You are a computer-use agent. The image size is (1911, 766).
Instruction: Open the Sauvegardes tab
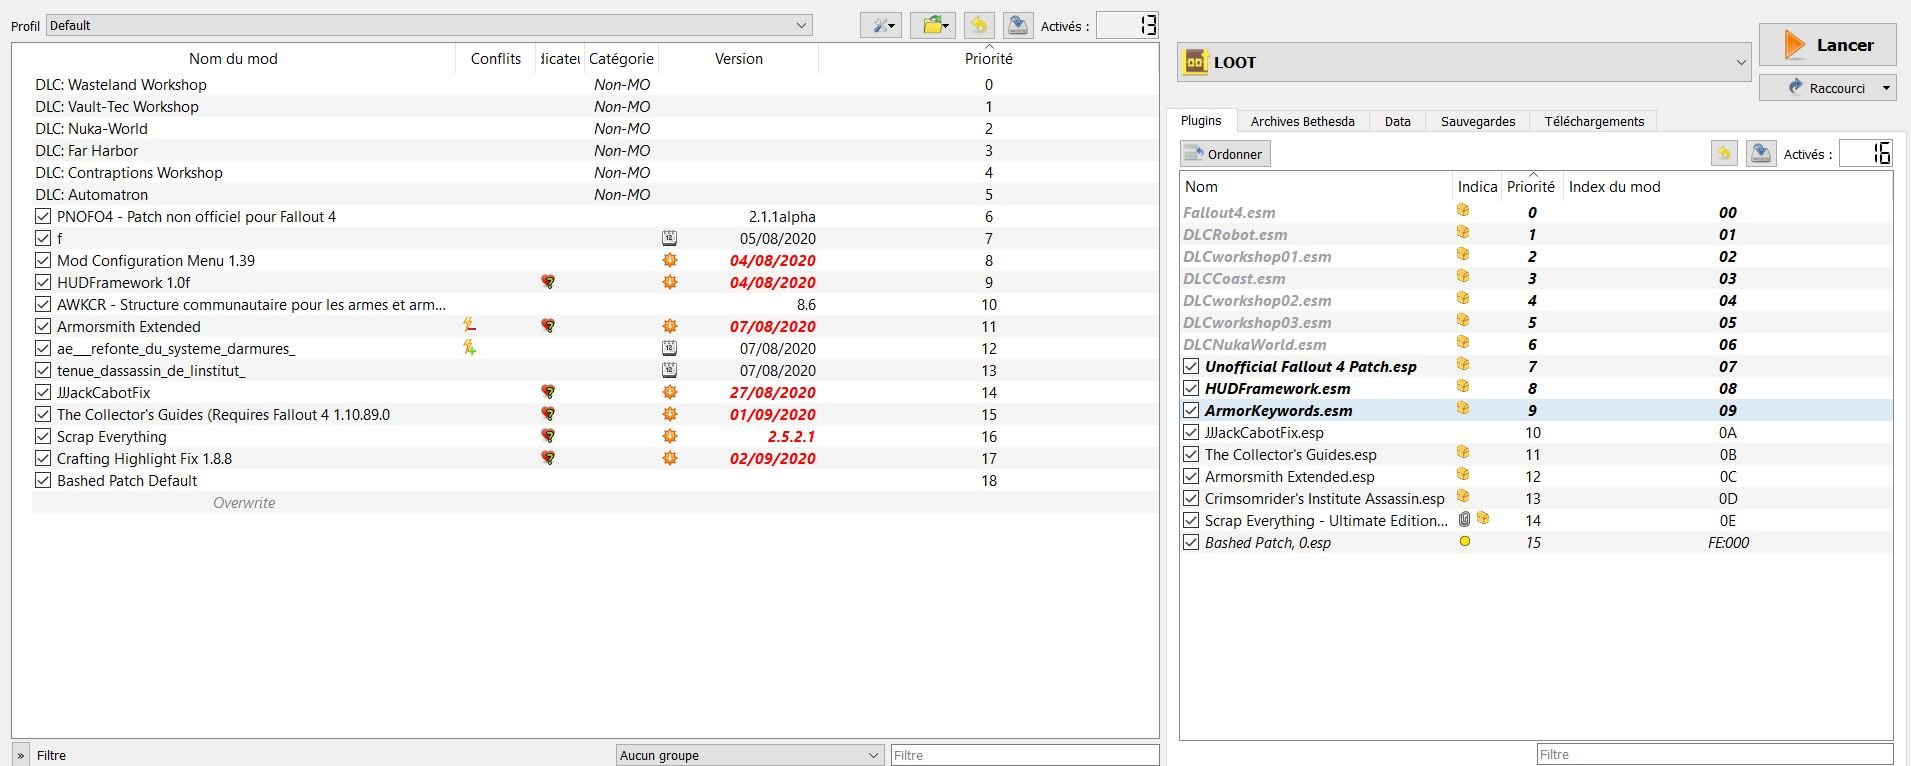tap(1477, 121)
